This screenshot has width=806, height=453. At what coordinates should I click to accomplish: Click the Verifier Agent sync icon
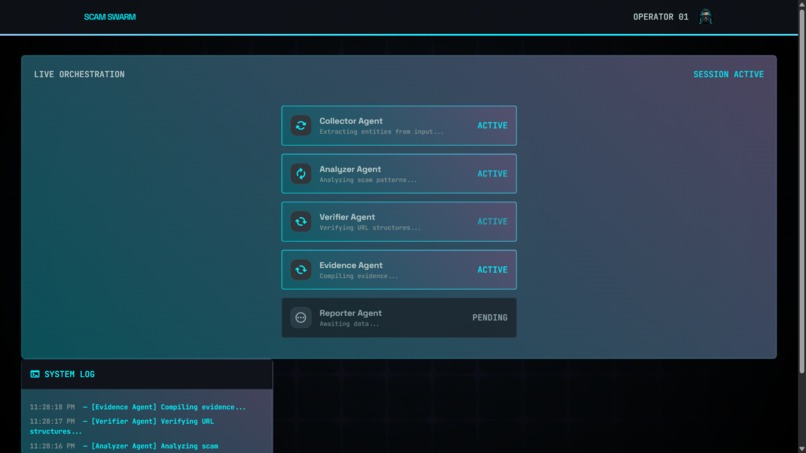301,222
